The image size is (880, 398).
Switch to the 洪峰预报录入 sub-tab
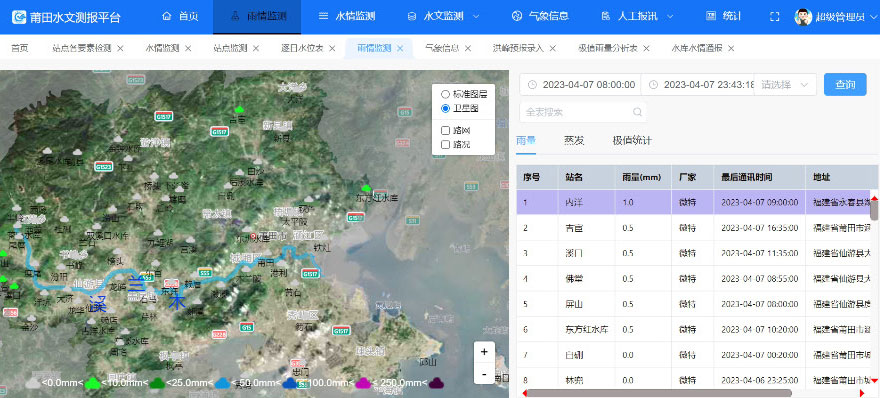tap(518, 48)
